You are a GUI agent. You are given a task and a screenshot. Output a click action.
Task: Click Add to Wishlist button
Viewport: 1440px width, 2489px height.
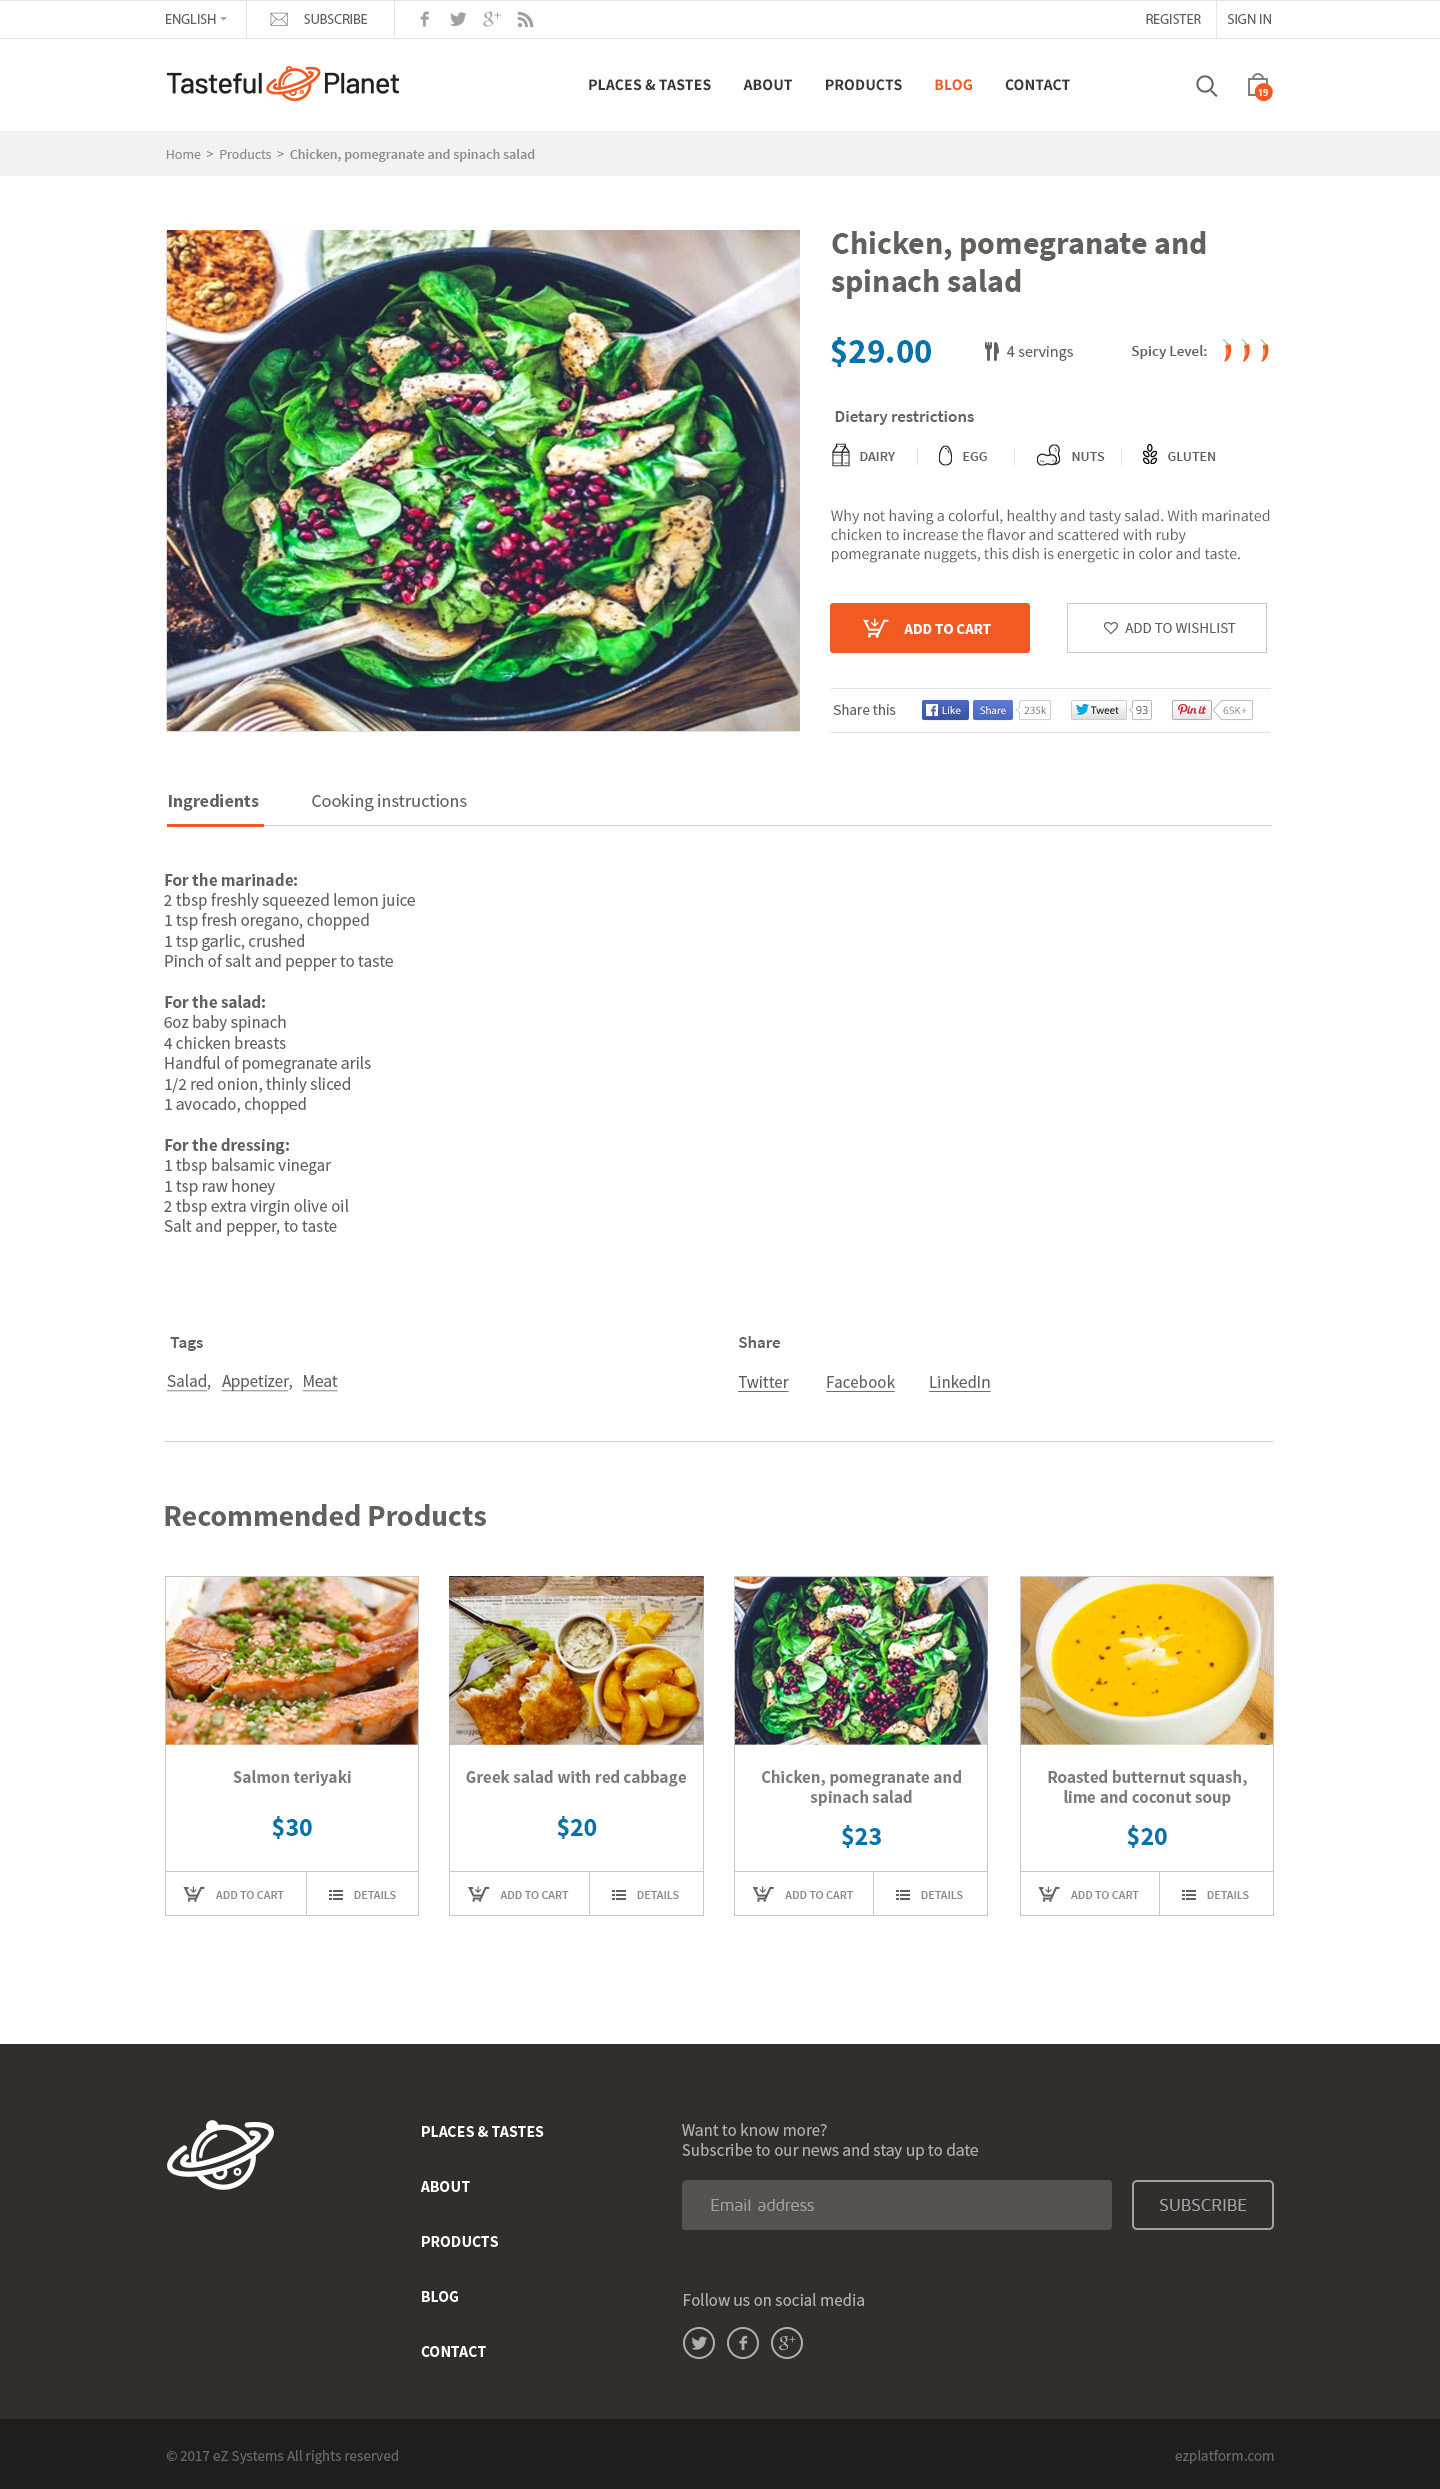(1167, 628)
